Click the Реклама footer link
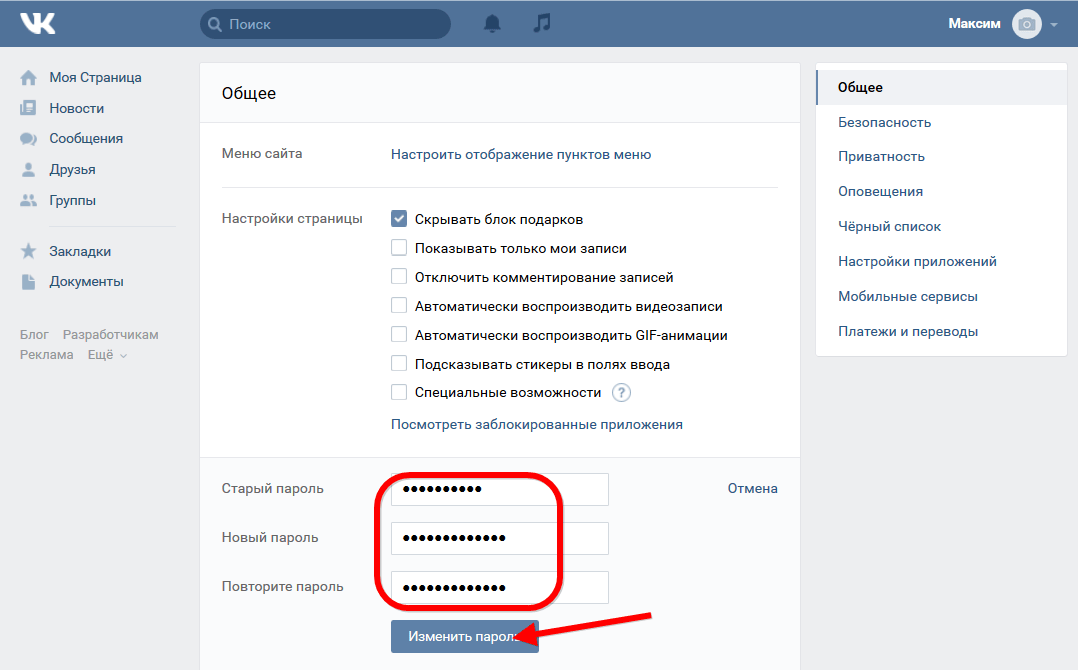 click(x=46, y=355)
